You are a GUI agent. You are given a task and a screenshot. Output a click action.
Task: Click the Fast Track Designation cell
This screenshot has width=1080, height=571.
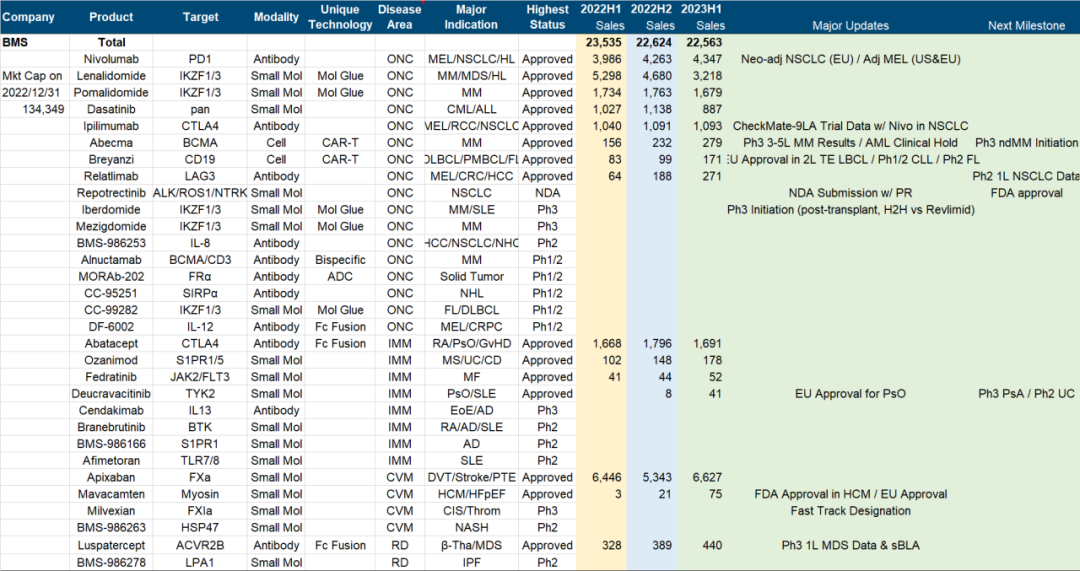pos(851,511)
